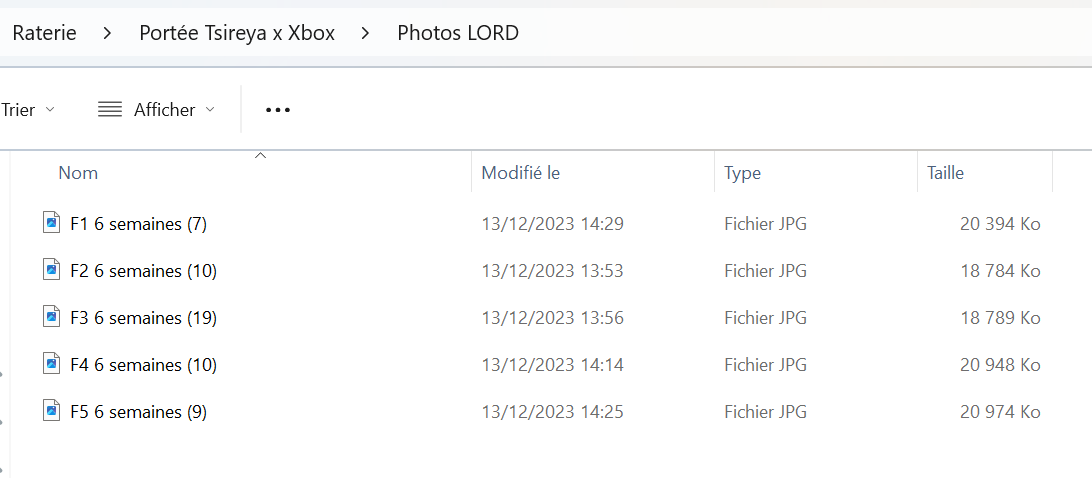Sort files by Nom column header
Viewport: 1092px width, 478px height.
point(78,173)
